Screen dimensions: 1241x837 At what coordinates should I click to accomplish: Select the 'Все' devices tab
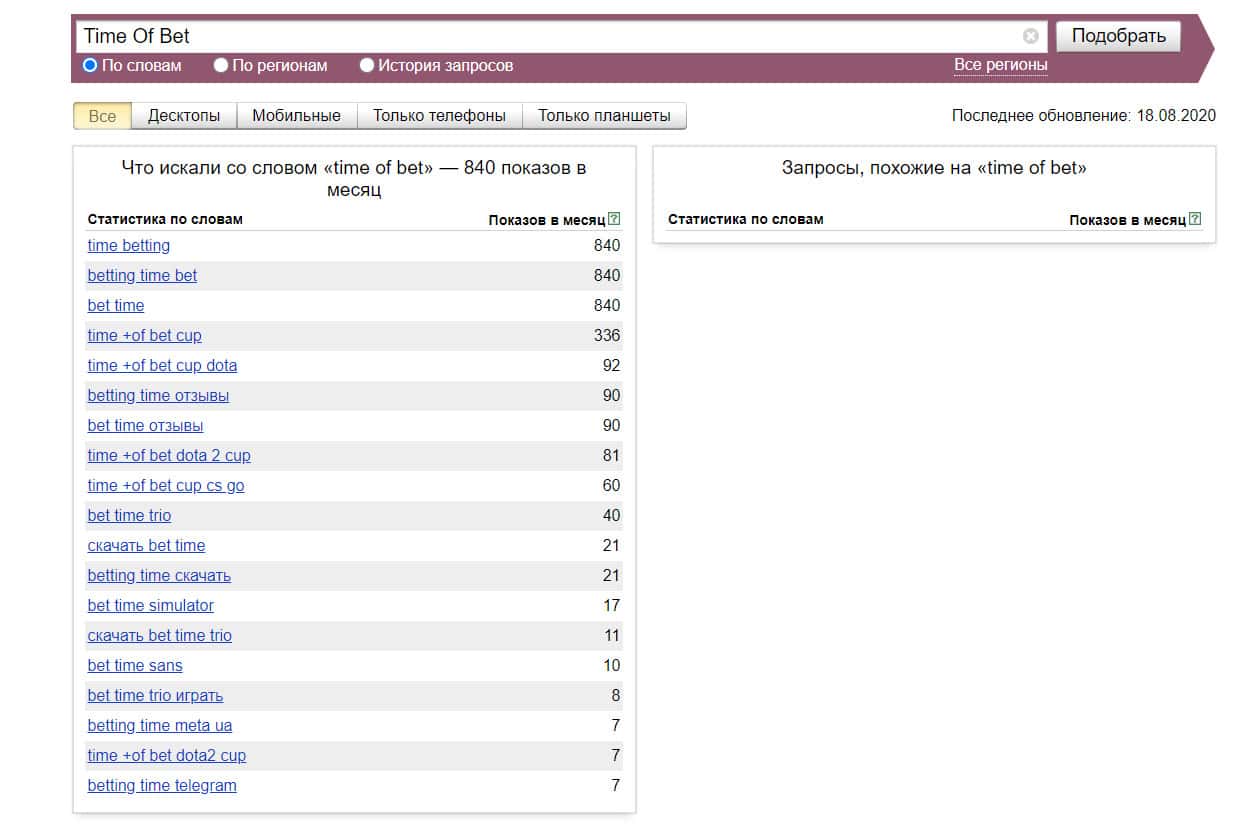pyautogui.click(x=102, y=116)
